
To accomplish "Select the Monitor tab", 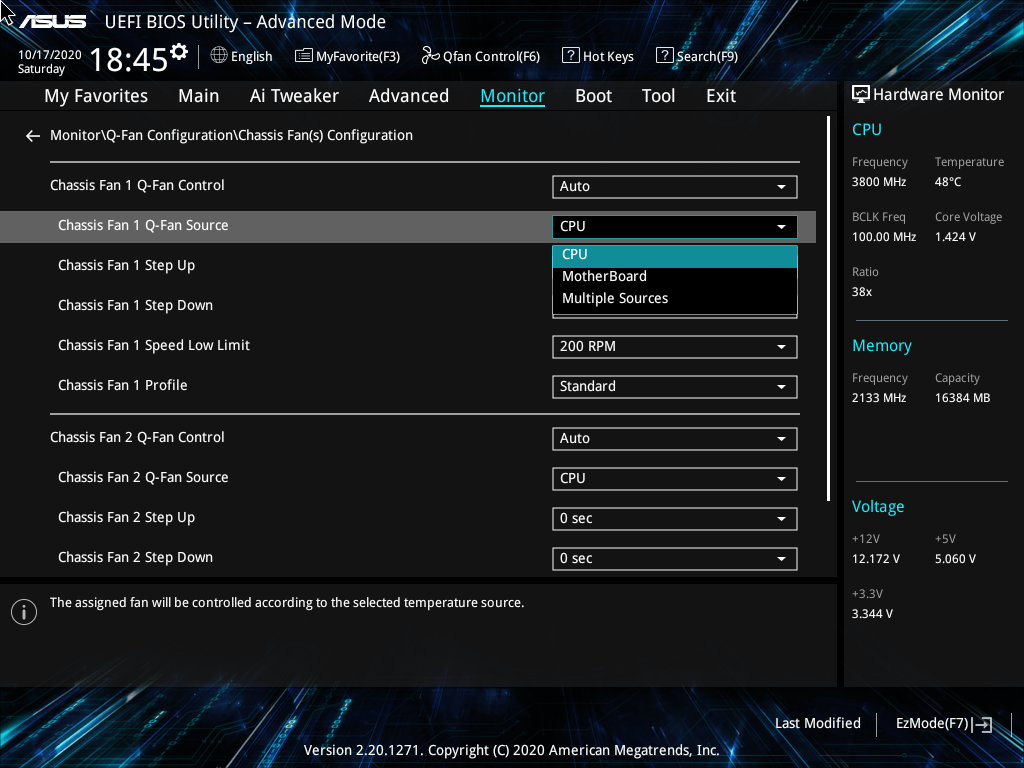I will pyautogui.click(x=513, y=96).
